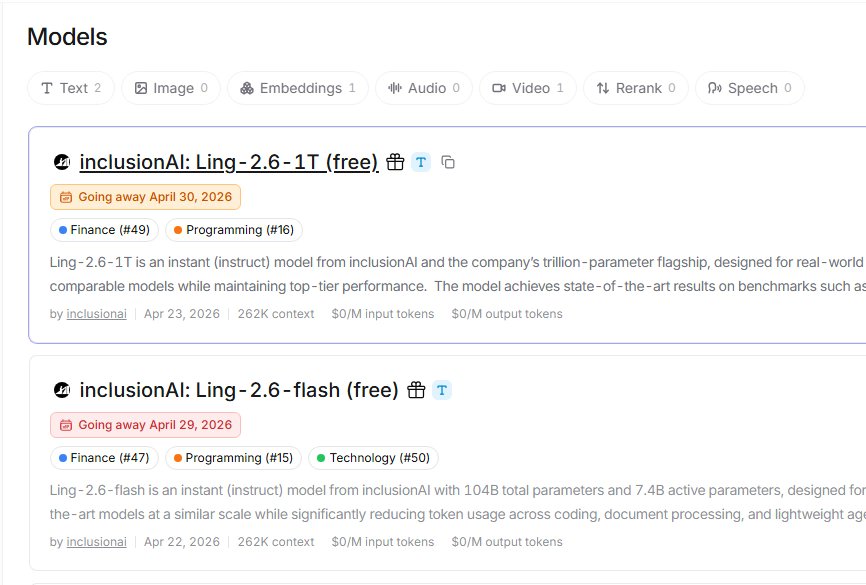Click the Programming (#16) category tag
866x585 pixels.
[x=234, y=230]
